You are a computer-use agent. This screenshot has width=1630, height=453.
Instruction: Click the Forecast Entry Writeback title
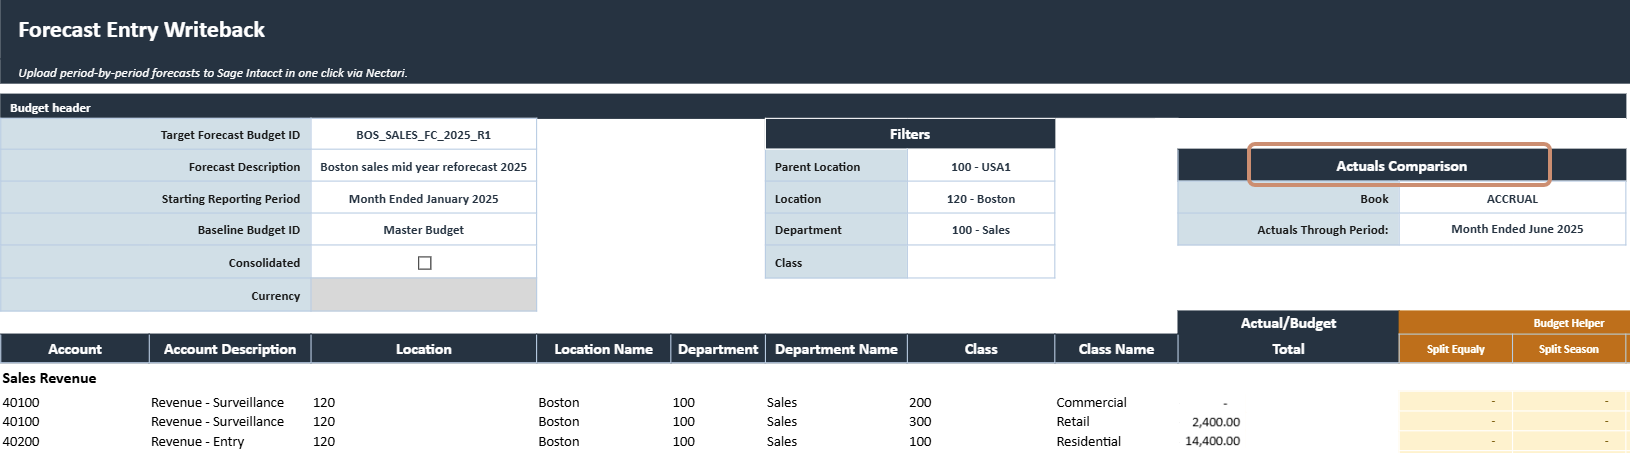point(141,30)
